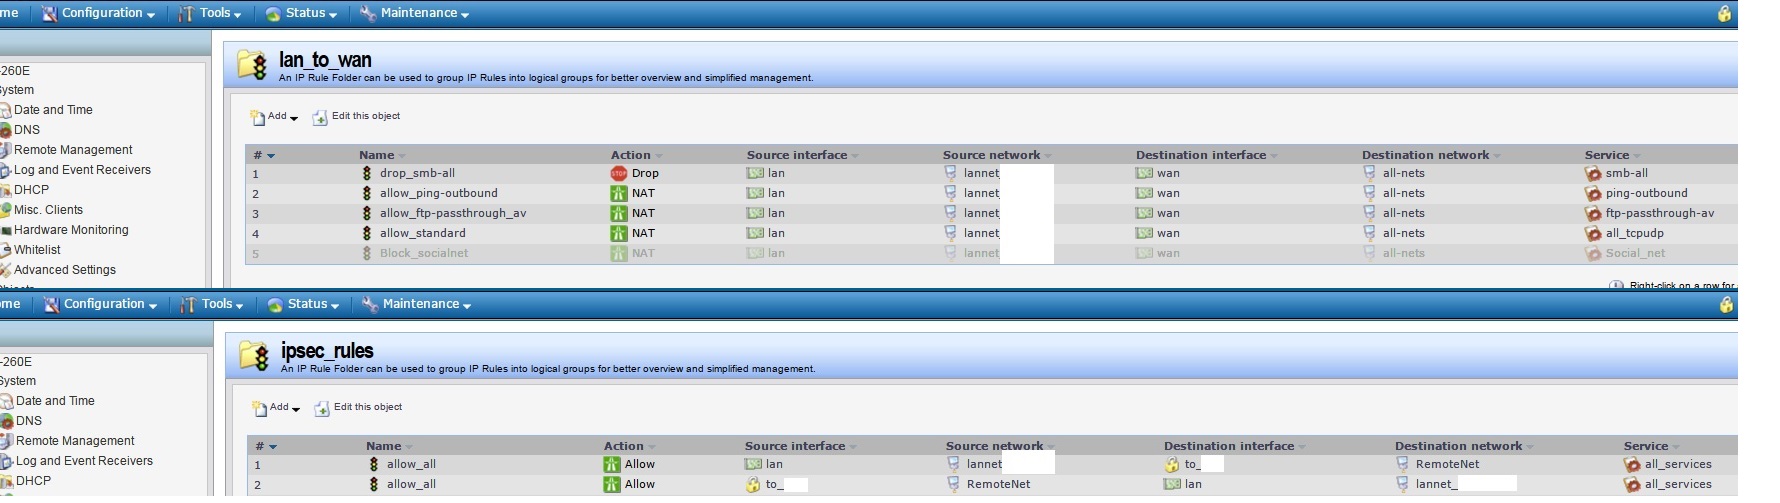1780x503 pixels.
Task: Sort lan_to_wan table by # column
Action: tap(264, 155)
